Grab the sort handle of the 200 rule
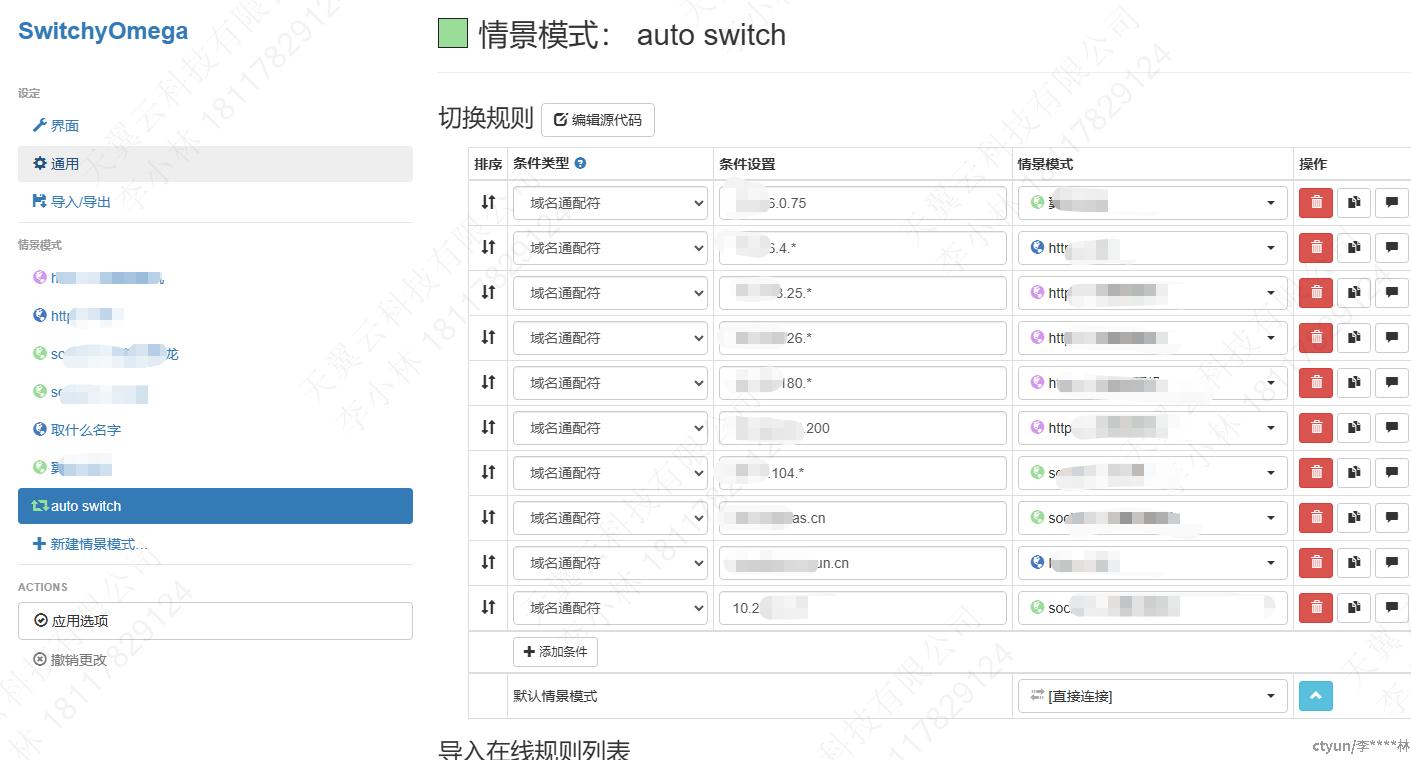Image resolution: width=1411 pixels, height=760 pixels. pyautogui.click(x=488, y=427)
